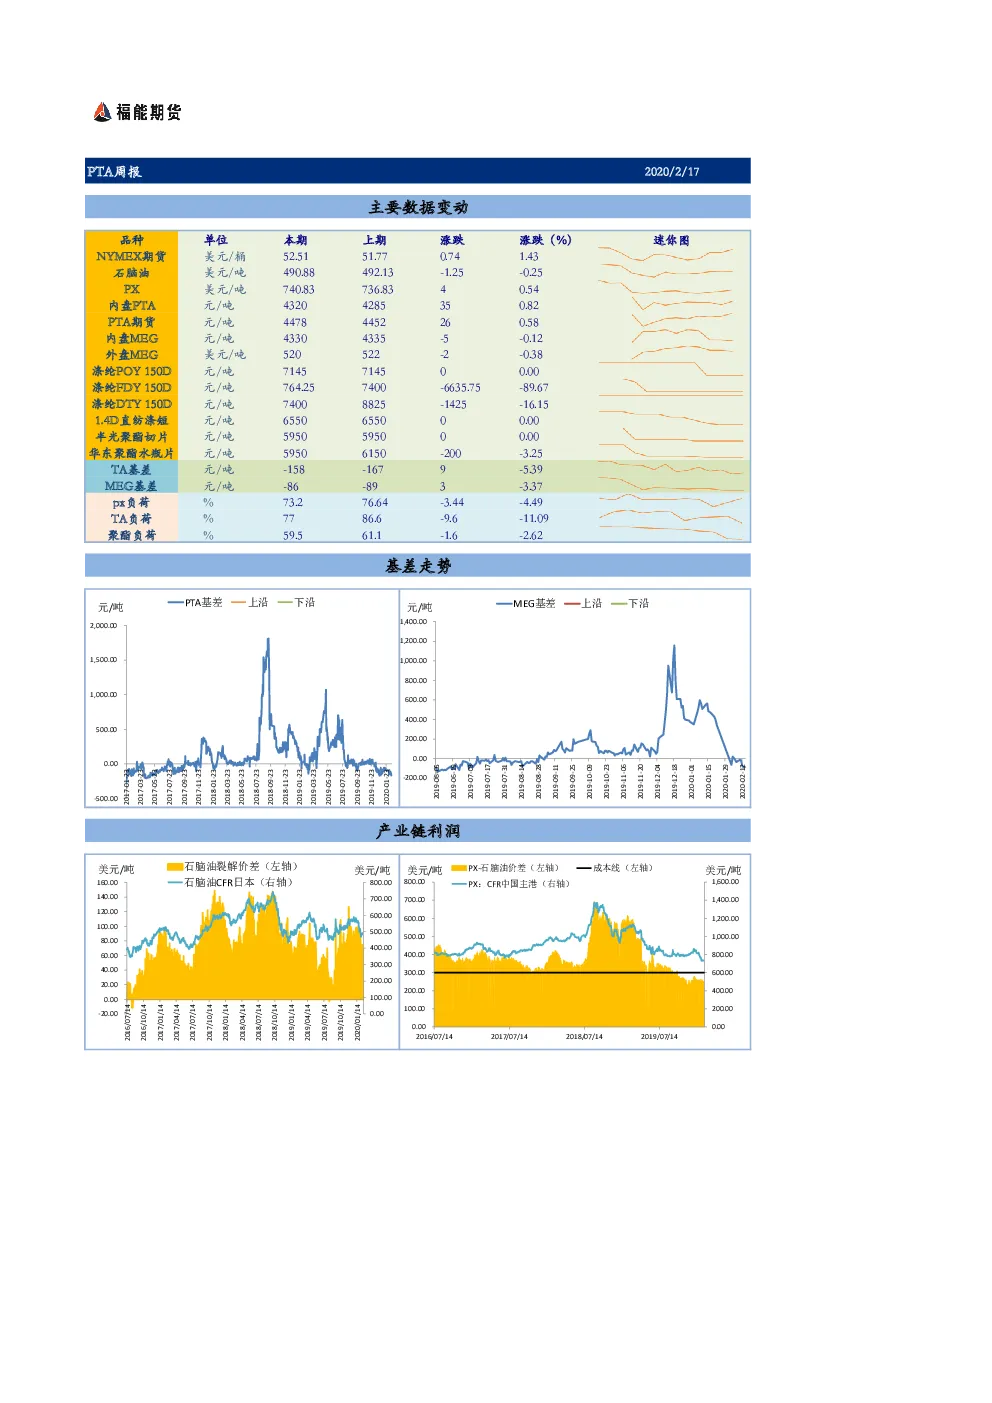Image resolution: width=992 pixels, height=1403 pixels.
Task: Select the PTA周报 report title
Action: pyautogui.click(x=114, y=172)
